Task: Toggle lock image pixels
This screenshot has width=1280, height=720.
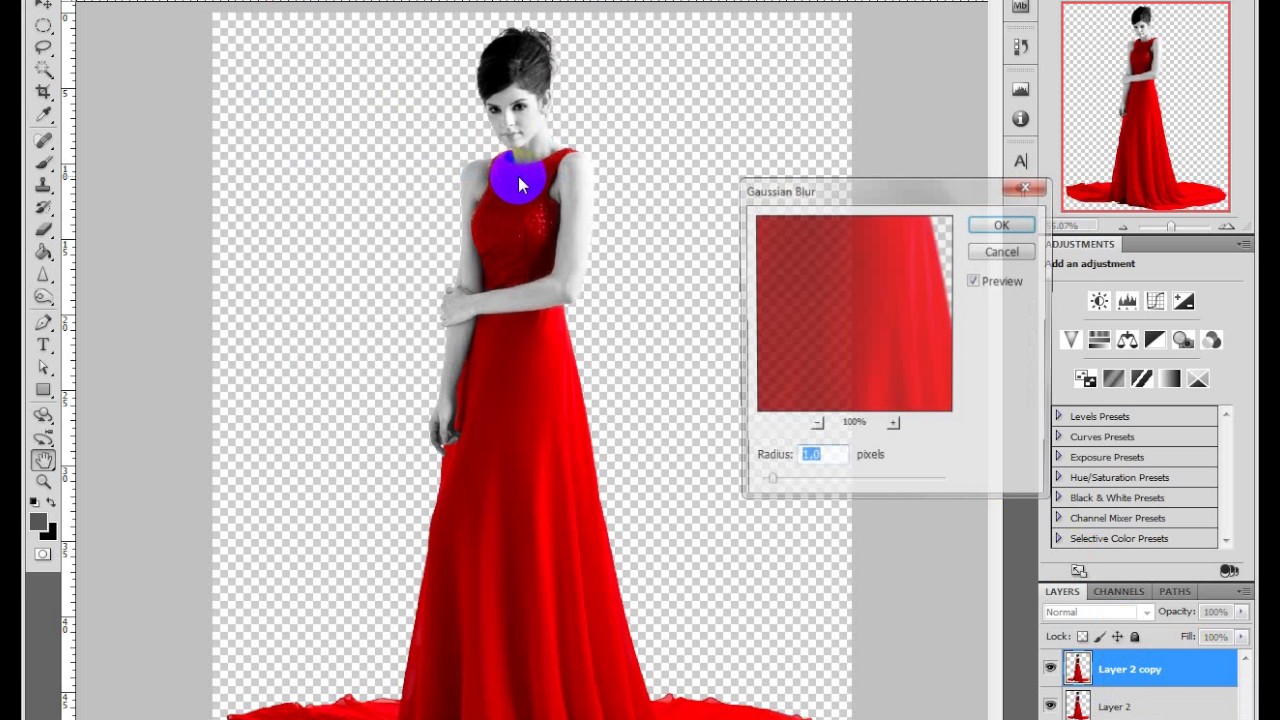Action: point(1100,636)
